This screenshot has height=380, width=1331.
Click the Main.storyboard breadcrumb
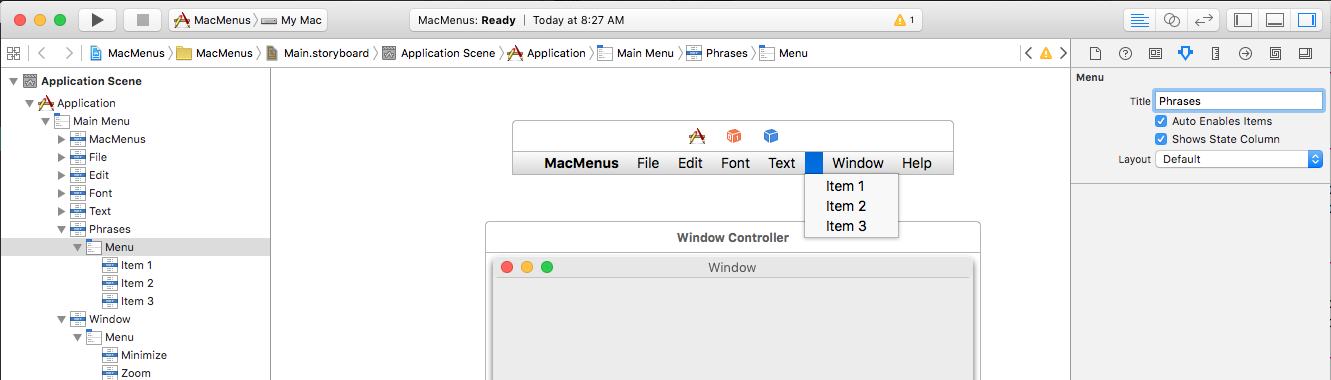[x=318, y=53]
